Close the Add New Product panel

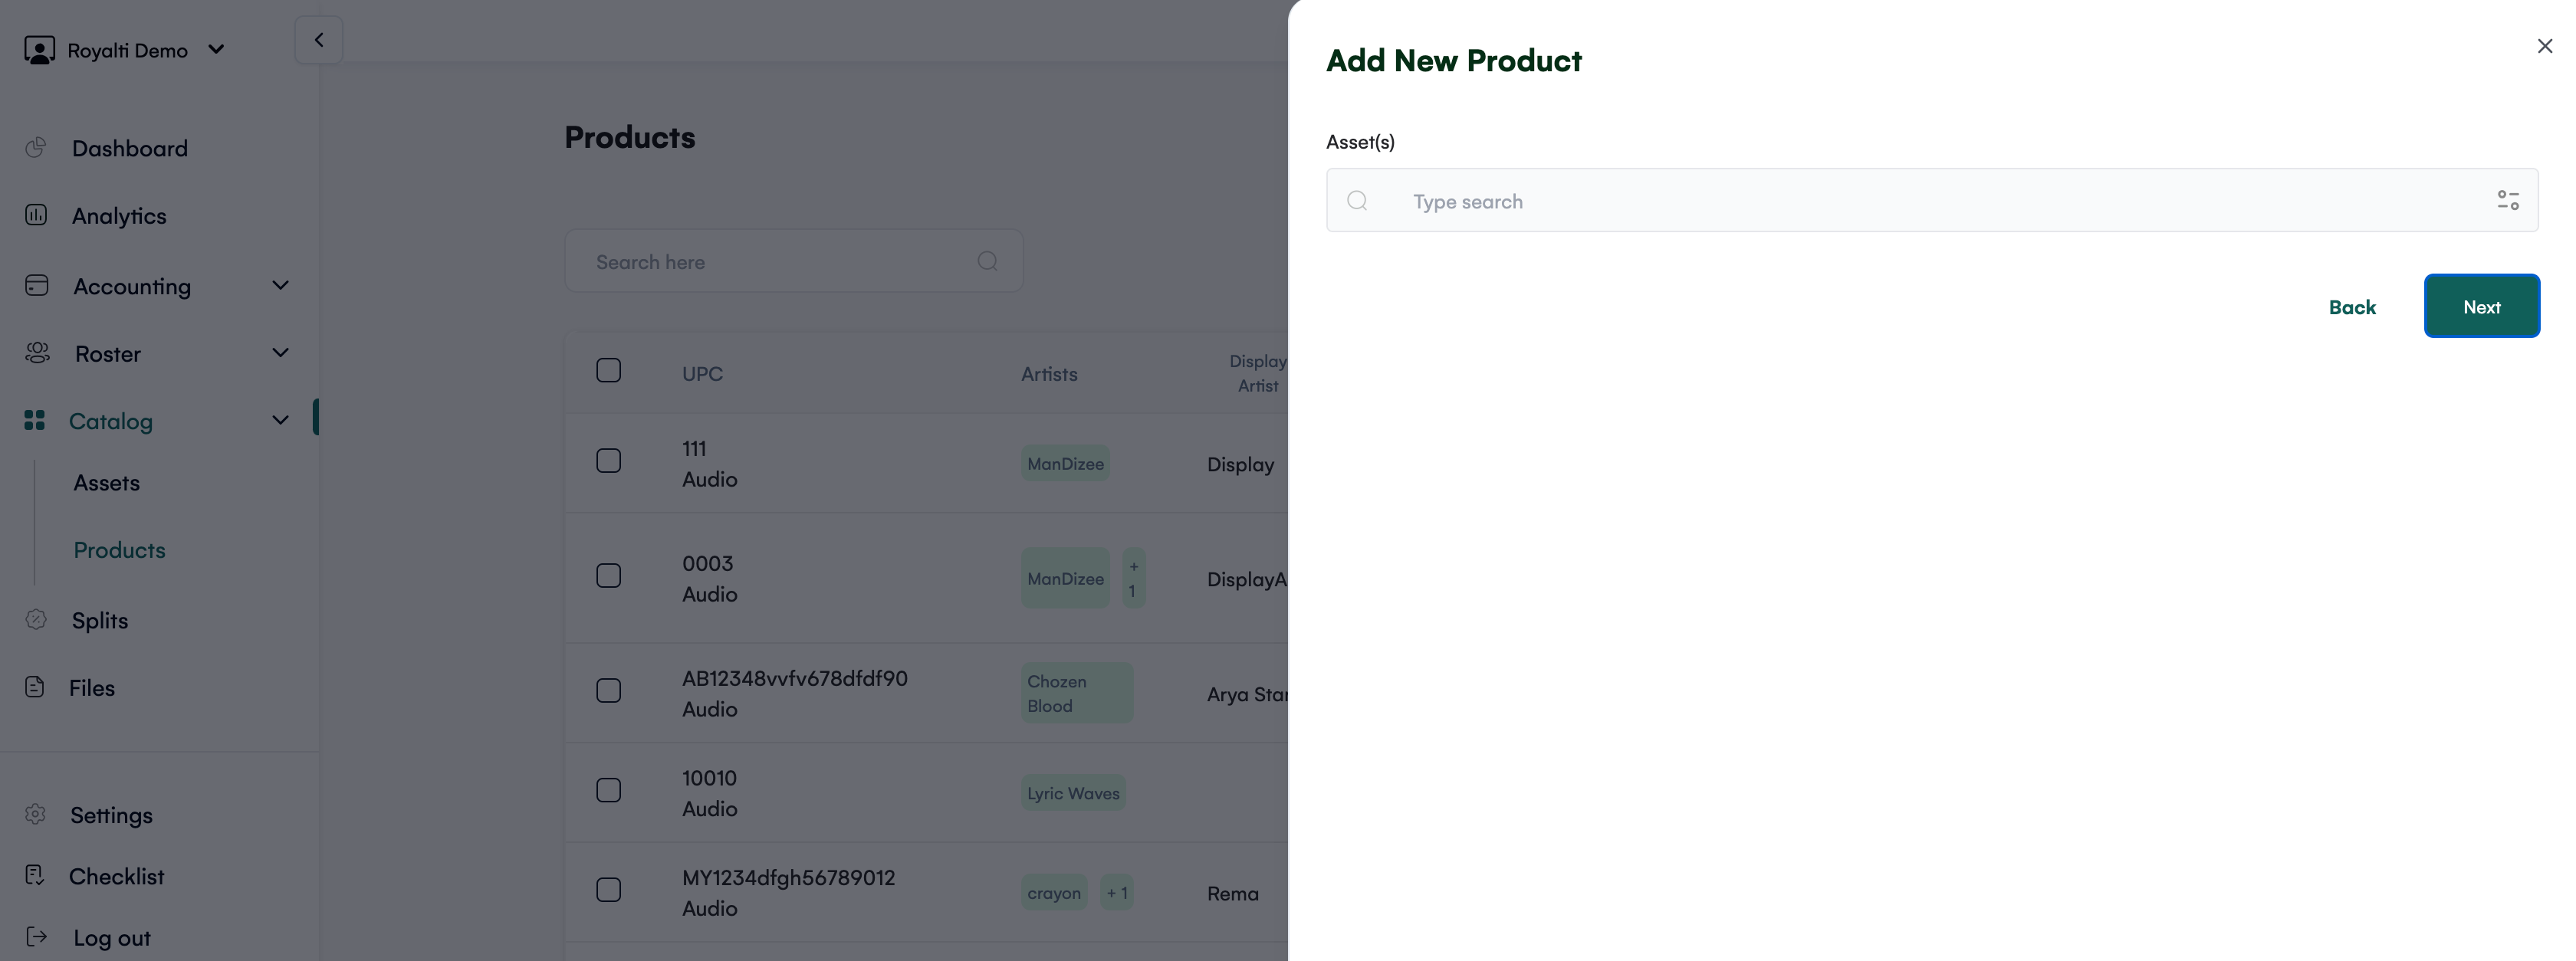point(2545,46)
